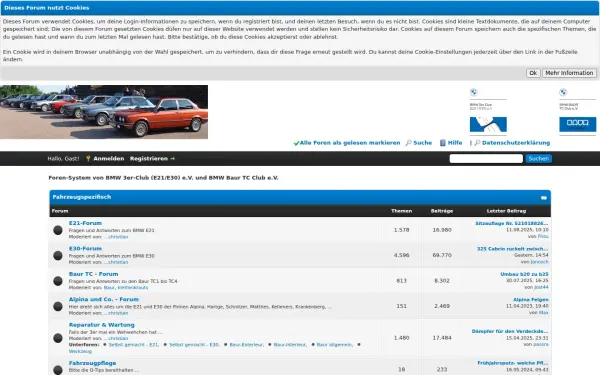
Task: Open last post 'Dämpfer für den Verdeckde...'
Action: click(x=510, y=331)
